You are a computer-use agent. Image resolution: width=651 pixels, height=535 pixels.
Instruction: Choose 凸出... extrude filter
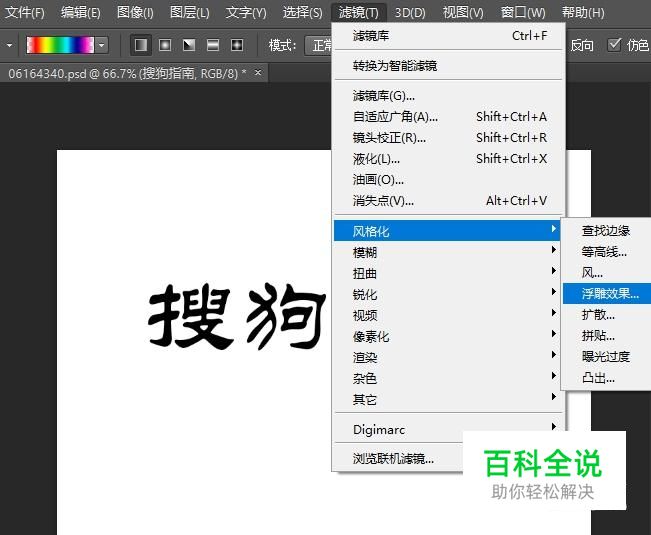(x=607, y=378)
